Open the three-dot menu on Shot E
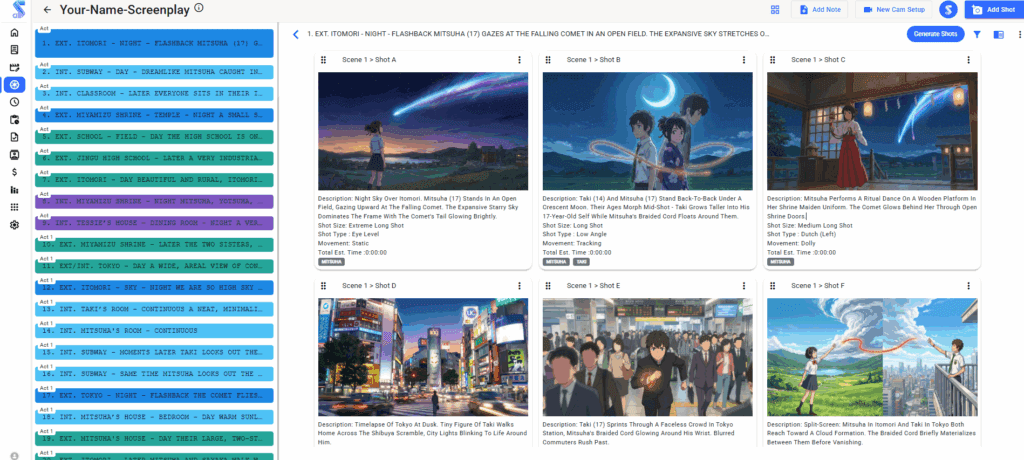 pos(744,286)
